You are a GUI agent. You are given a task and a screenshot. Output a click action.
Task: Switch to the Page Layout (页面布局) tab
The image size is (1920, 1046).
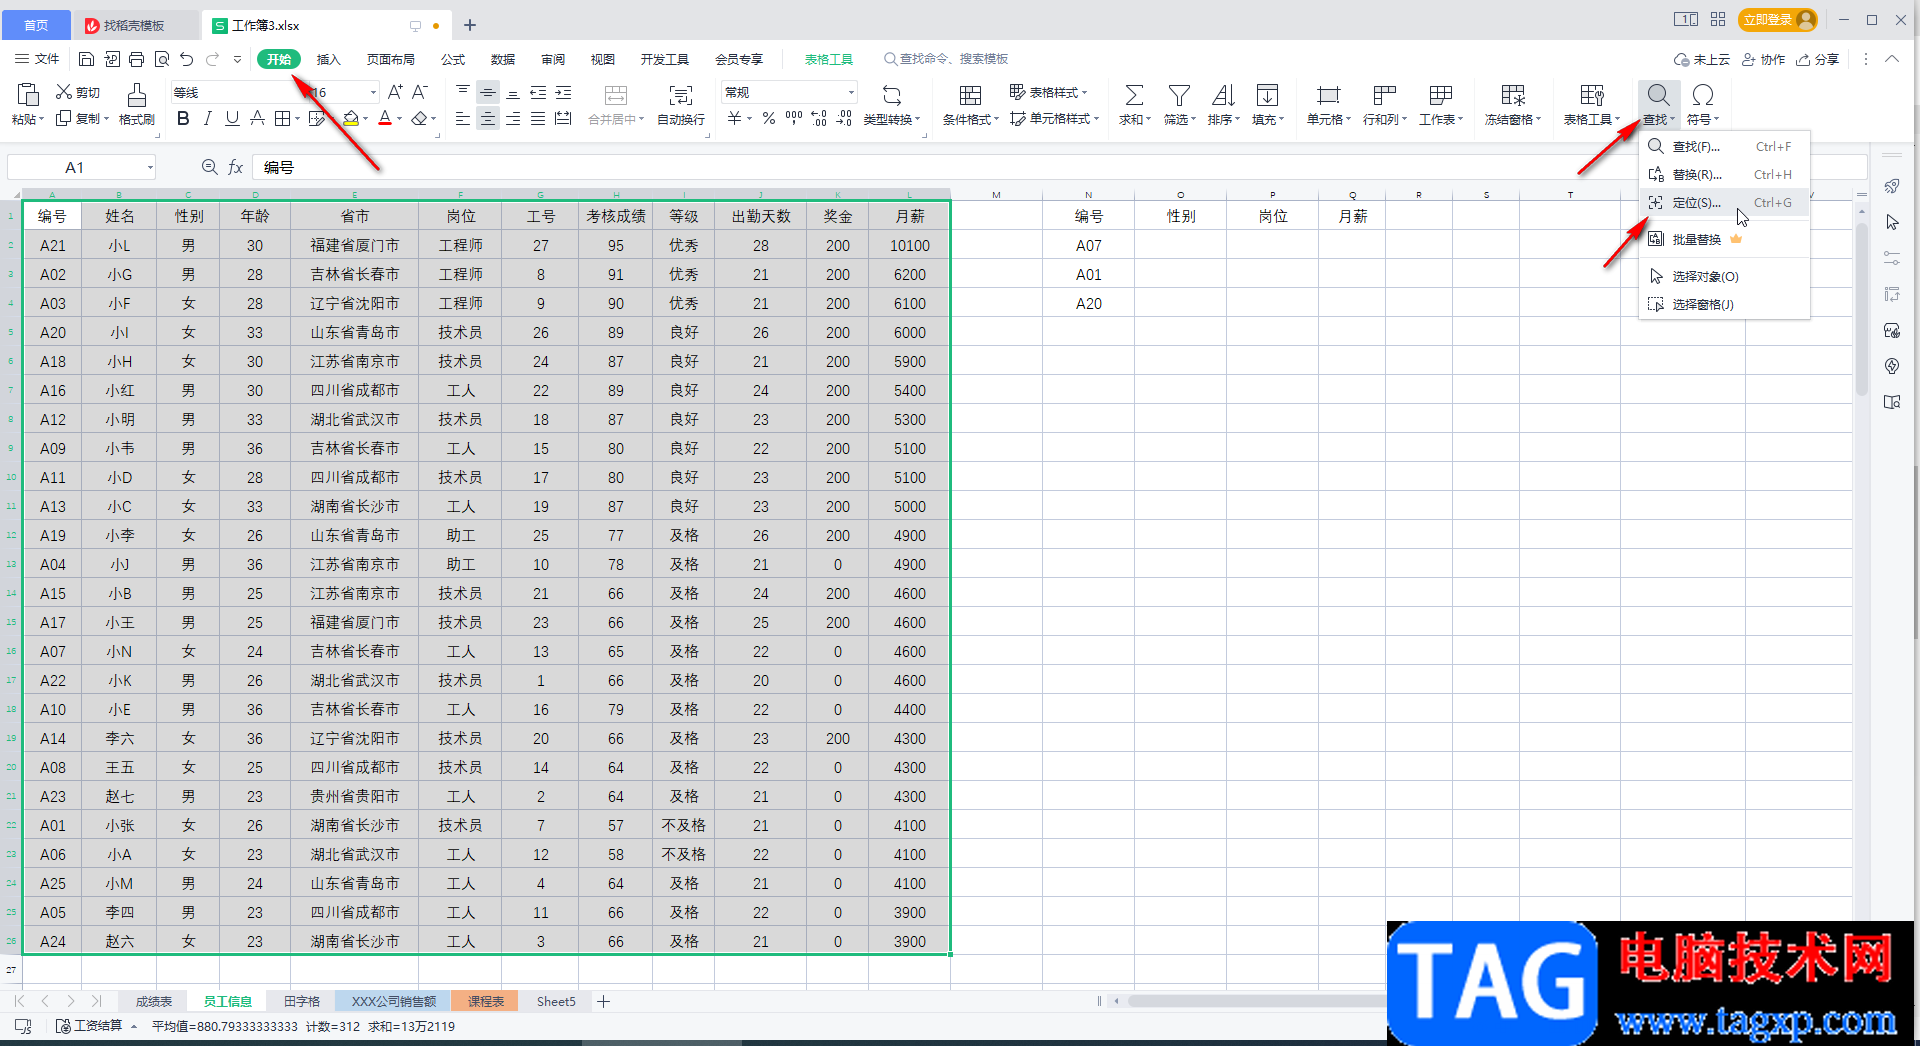click(390, 59)
